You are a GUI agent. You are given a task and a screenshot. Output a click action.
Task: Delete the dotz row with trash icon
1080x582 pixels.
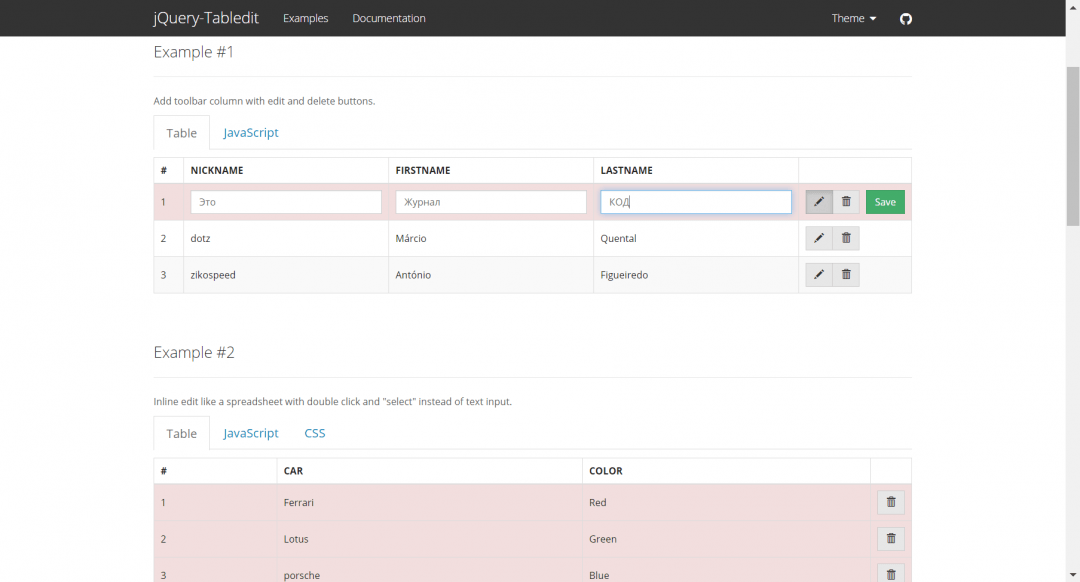846,238
